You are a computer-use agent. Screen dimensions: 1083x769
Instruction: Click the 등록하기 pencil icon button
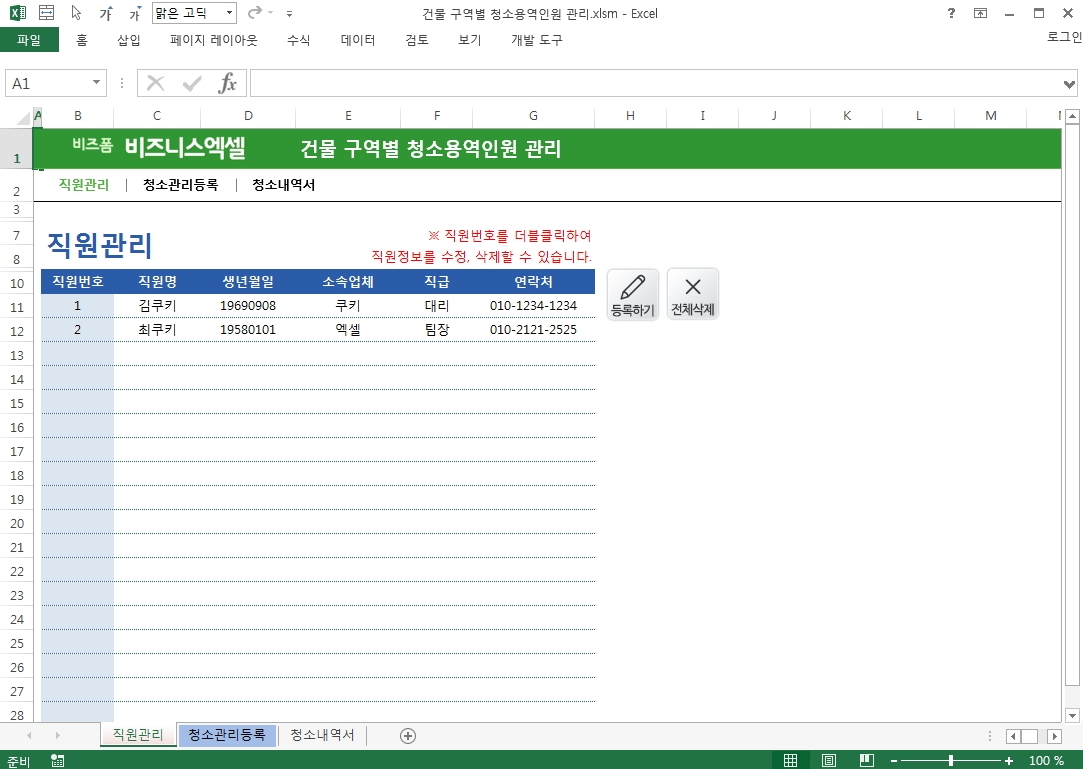tap(632, 294)
